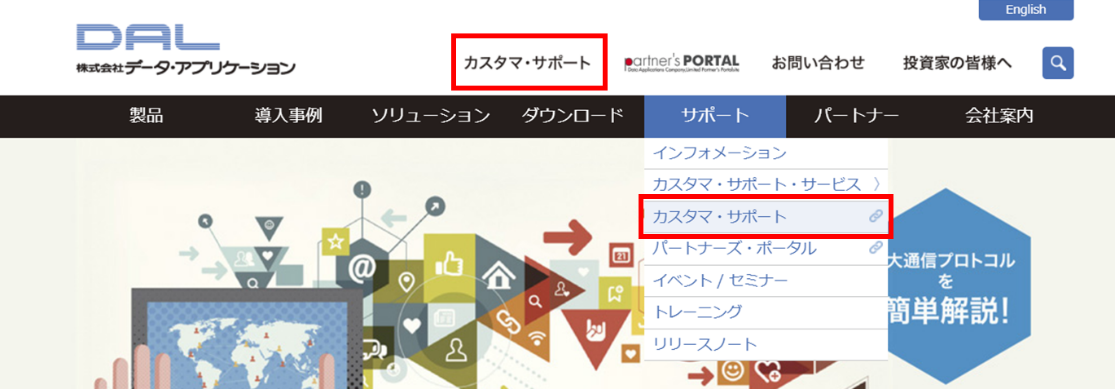
Task: Select イベント / セミナー menu entry
Action: [x=766, y=281]
